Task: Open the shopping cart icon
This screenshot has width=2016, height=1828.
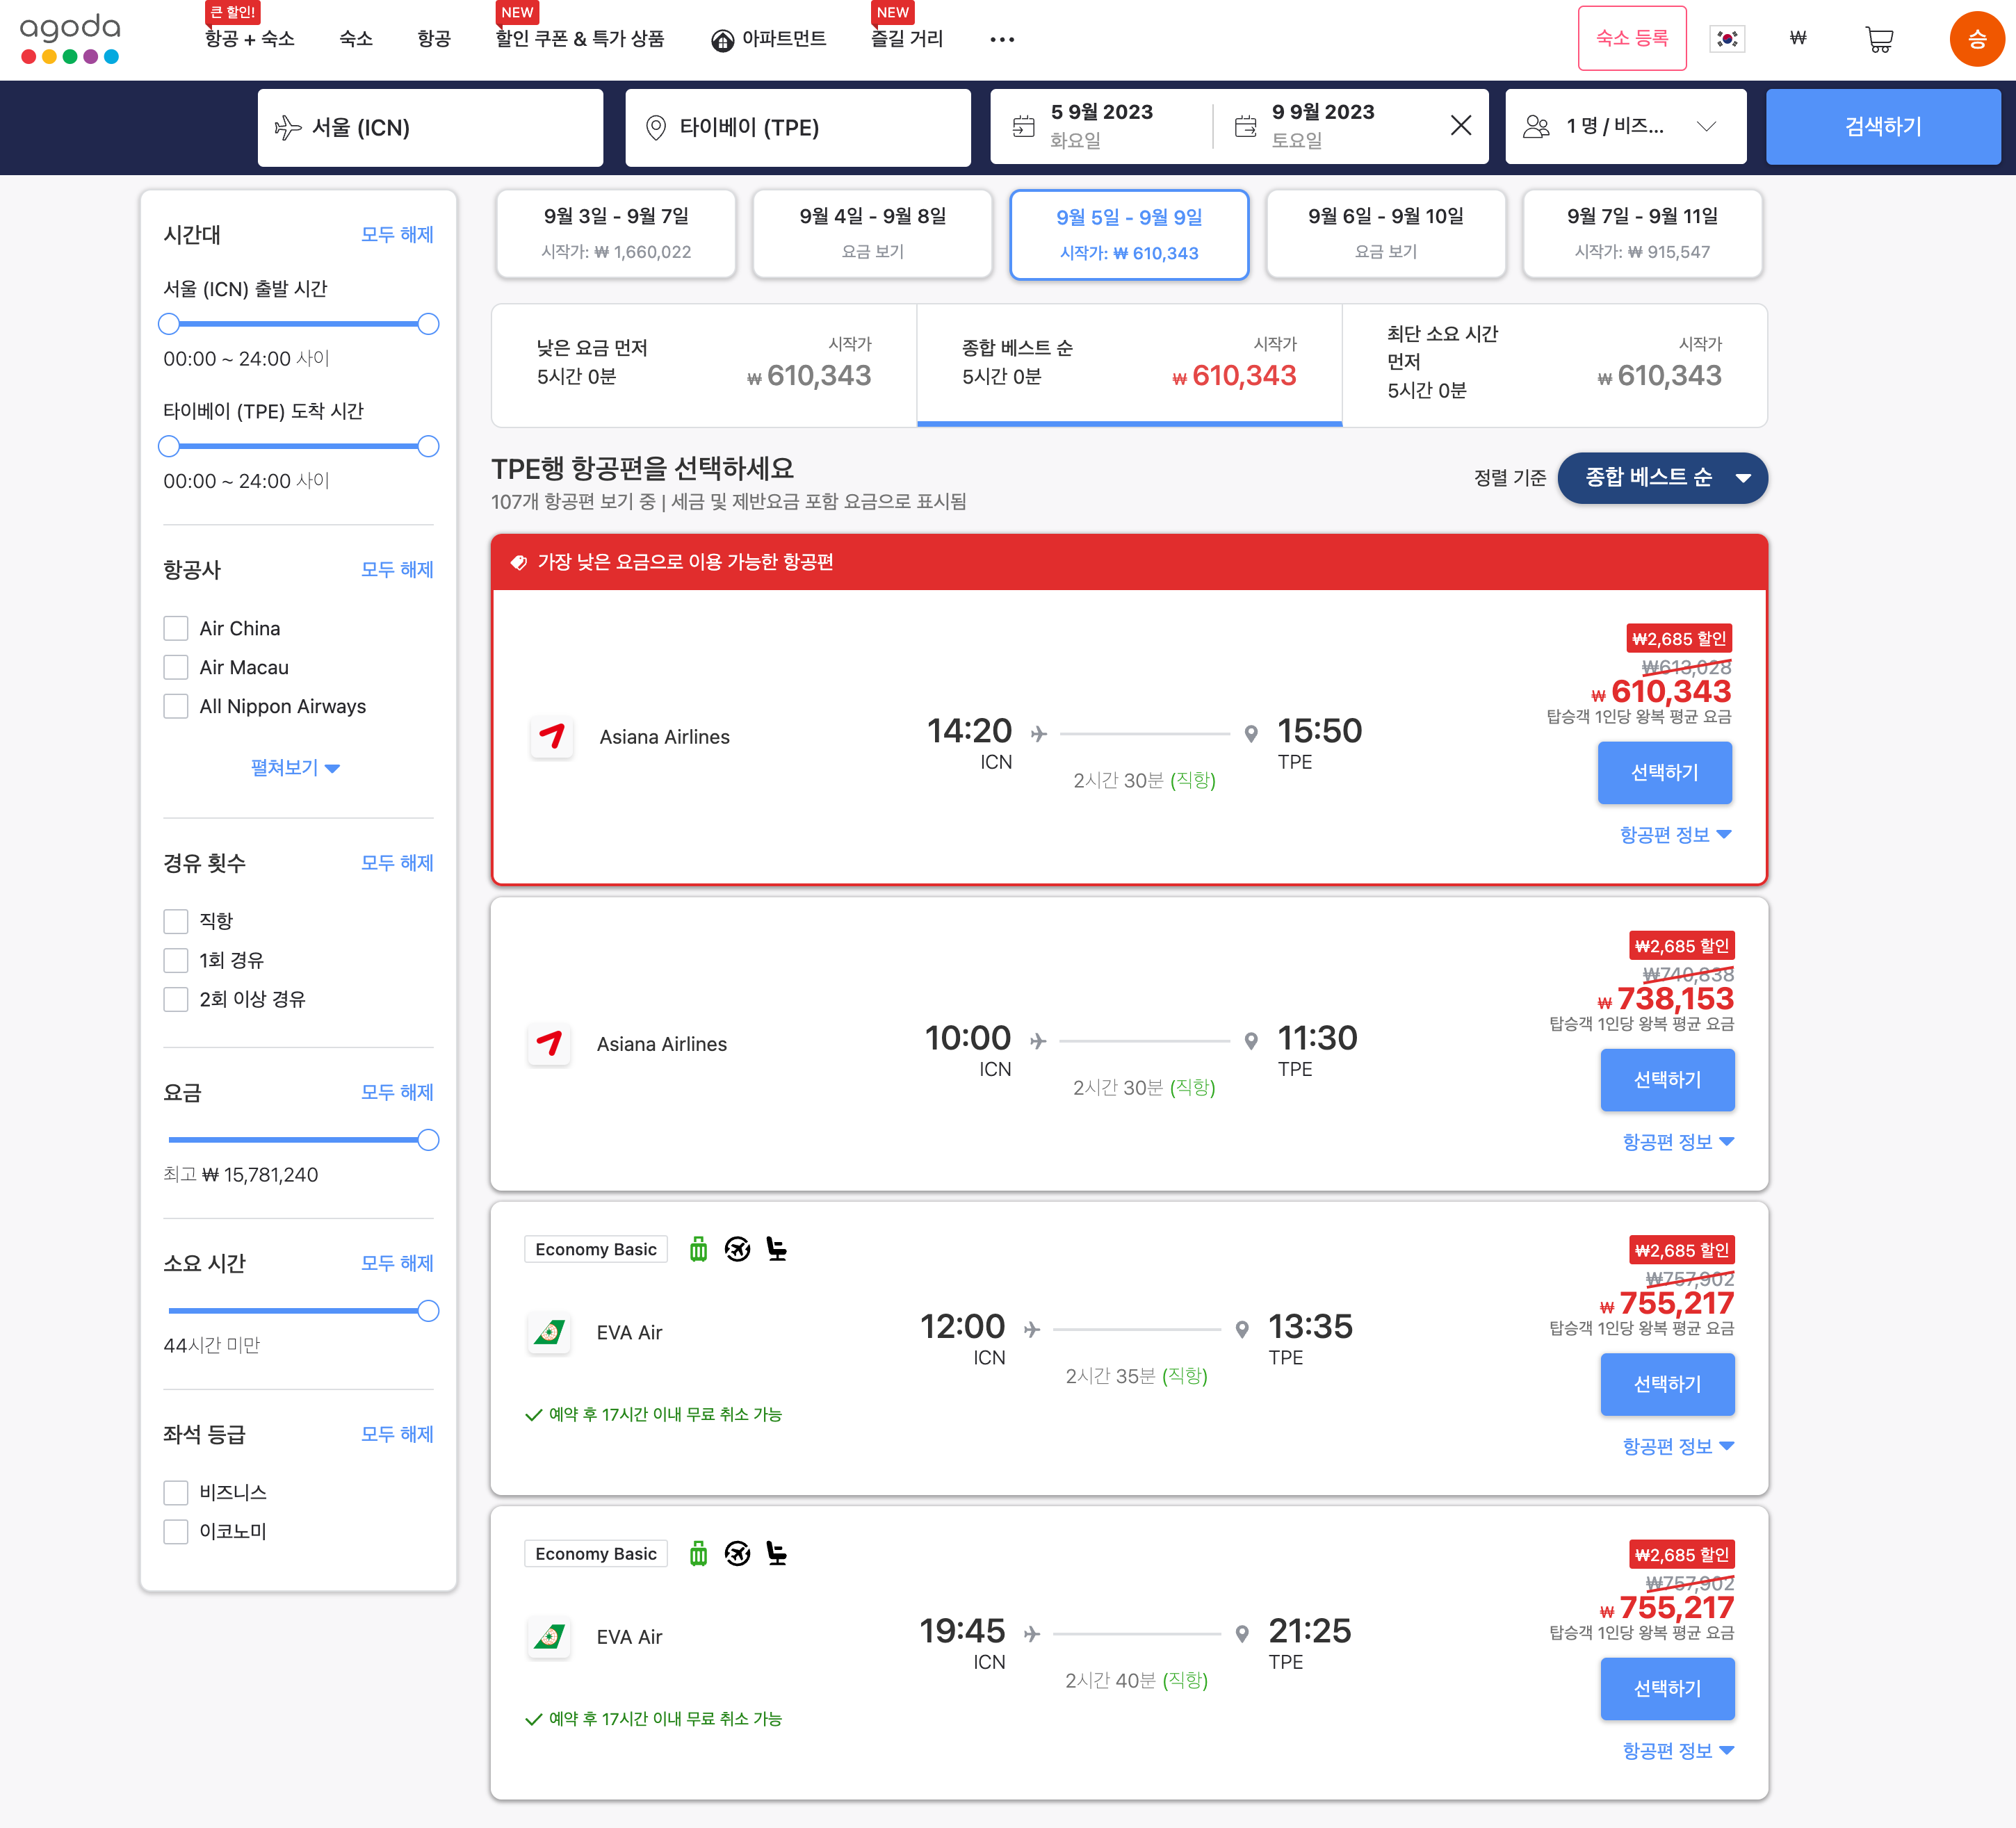Action: [x=1879, y=39]
